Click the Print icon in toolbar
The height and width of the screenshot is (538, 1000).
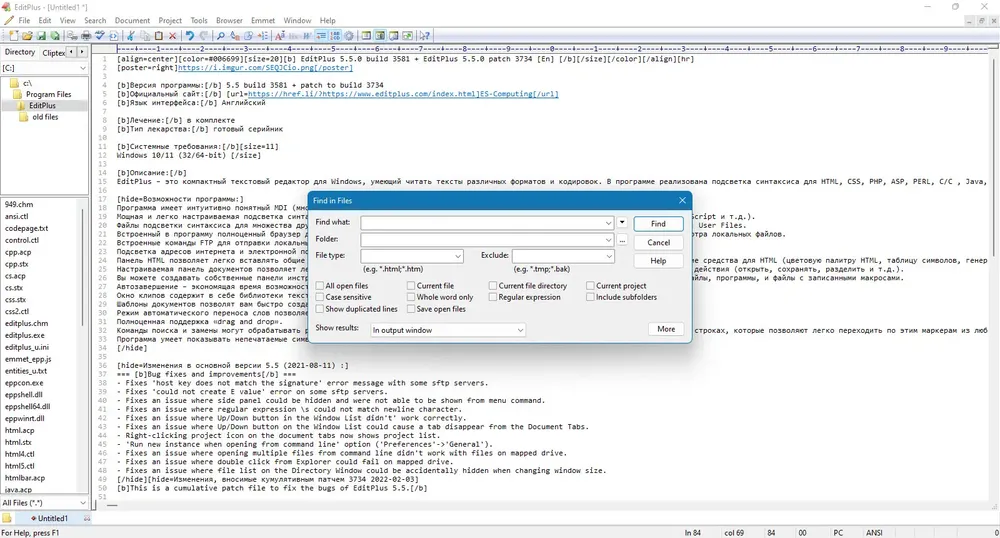point(86,36)
